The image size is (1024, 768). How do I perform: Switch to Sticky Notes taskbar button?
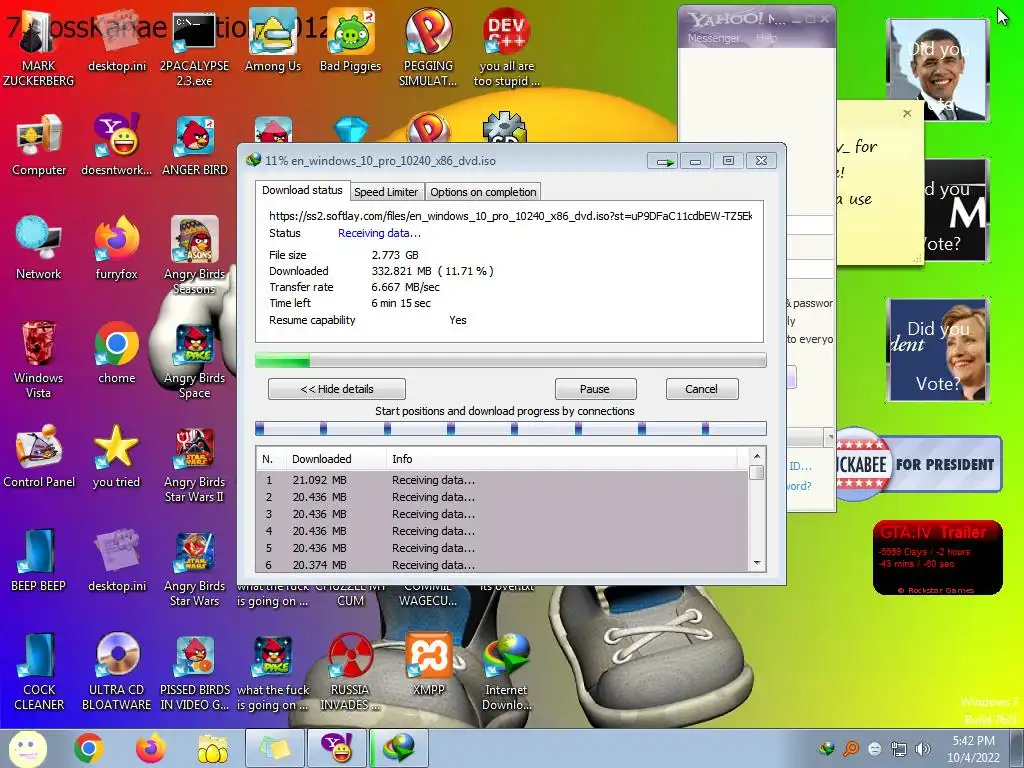[x=275, y=748]
